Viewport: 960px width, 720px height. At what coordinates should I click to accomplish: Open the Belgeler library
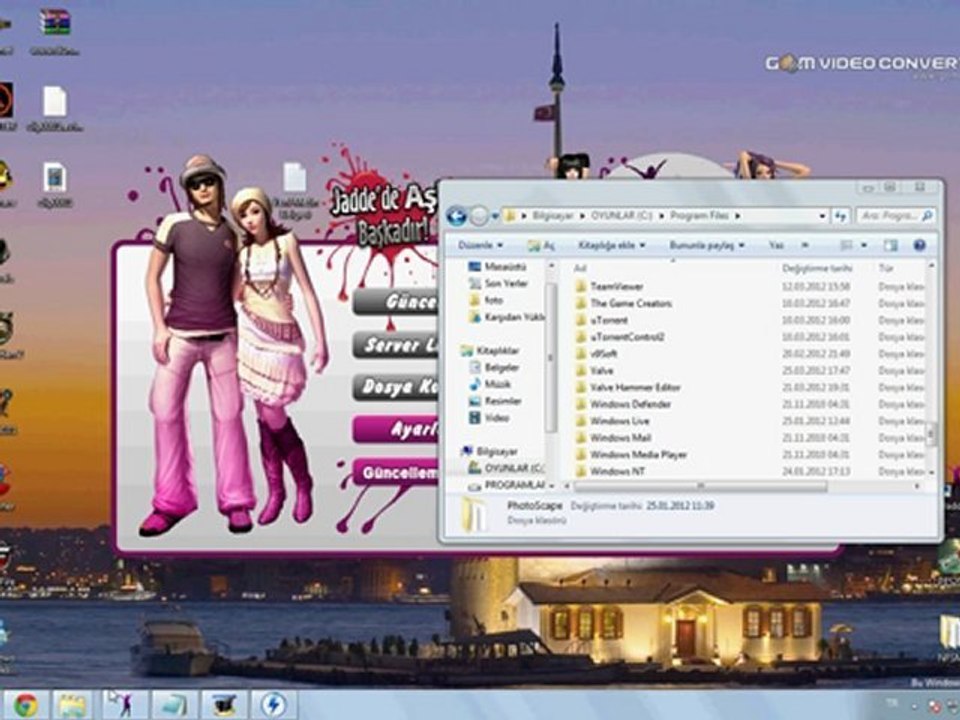pos(494,367)
